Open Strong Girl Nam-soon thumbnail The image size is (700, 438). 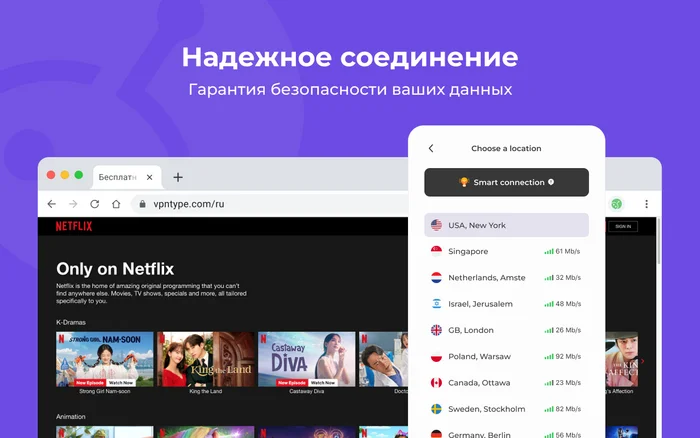[x=104, y=359]
